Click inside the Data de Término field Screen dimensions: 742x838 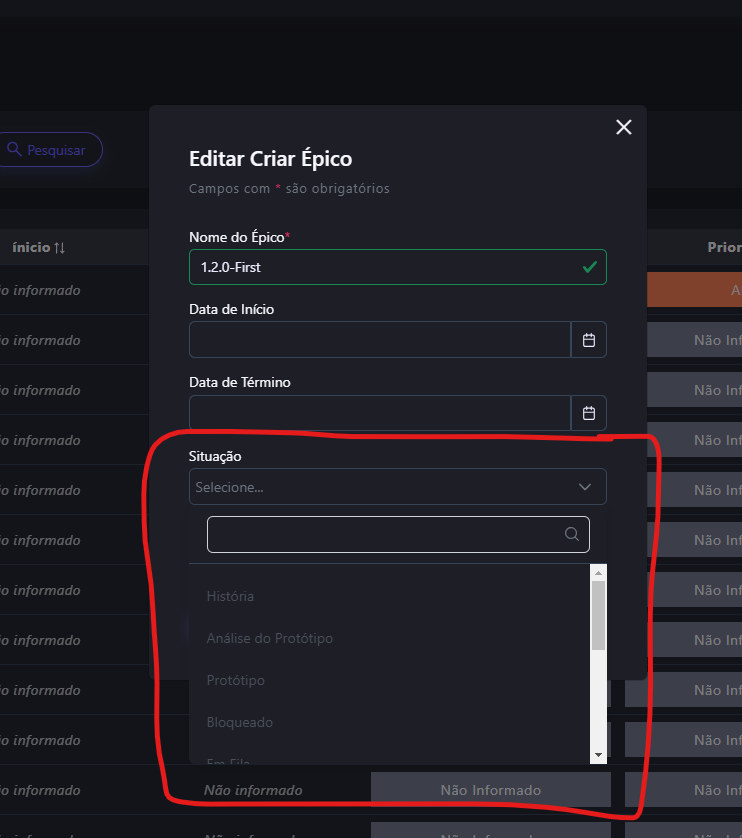[379, 413]
